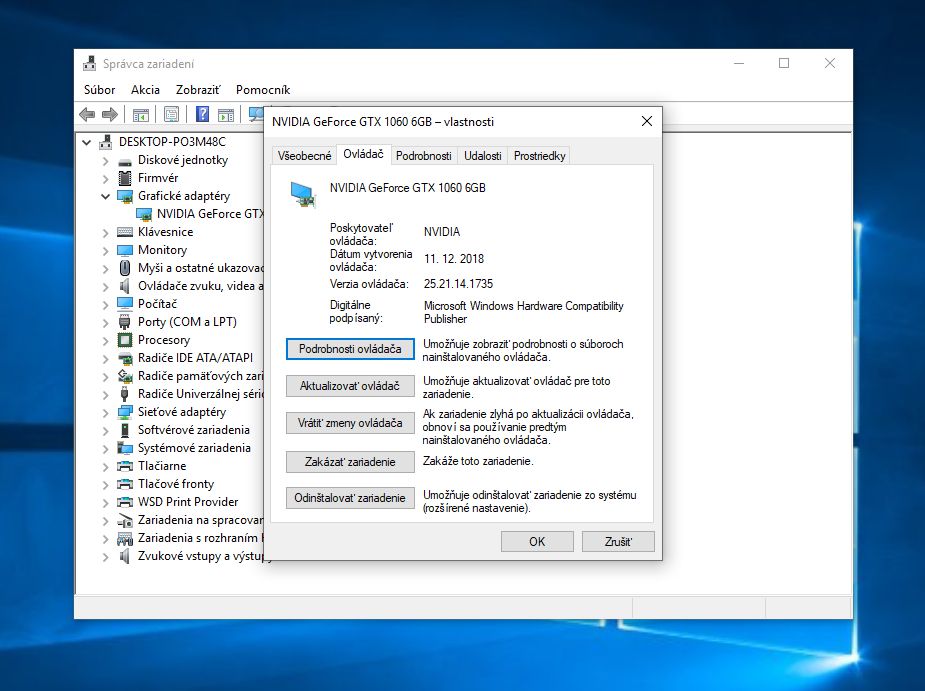Click the Vrátiť zmeny ovládača button
925x691 pixels.
coord(350,423)
